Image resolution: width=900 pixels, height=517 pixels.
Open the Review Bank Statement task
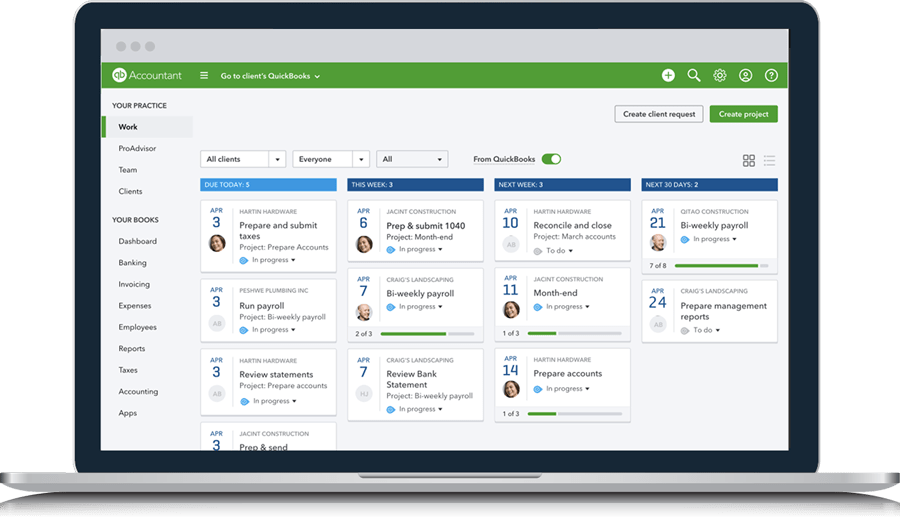pos(412,379)
